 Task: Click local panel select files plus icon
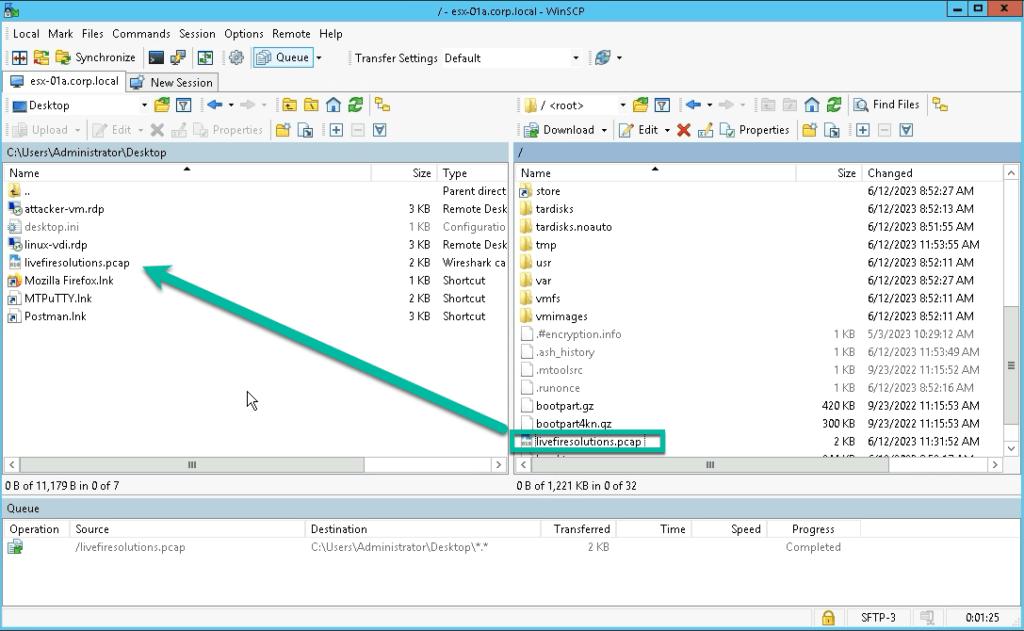[x=336, y=130]
